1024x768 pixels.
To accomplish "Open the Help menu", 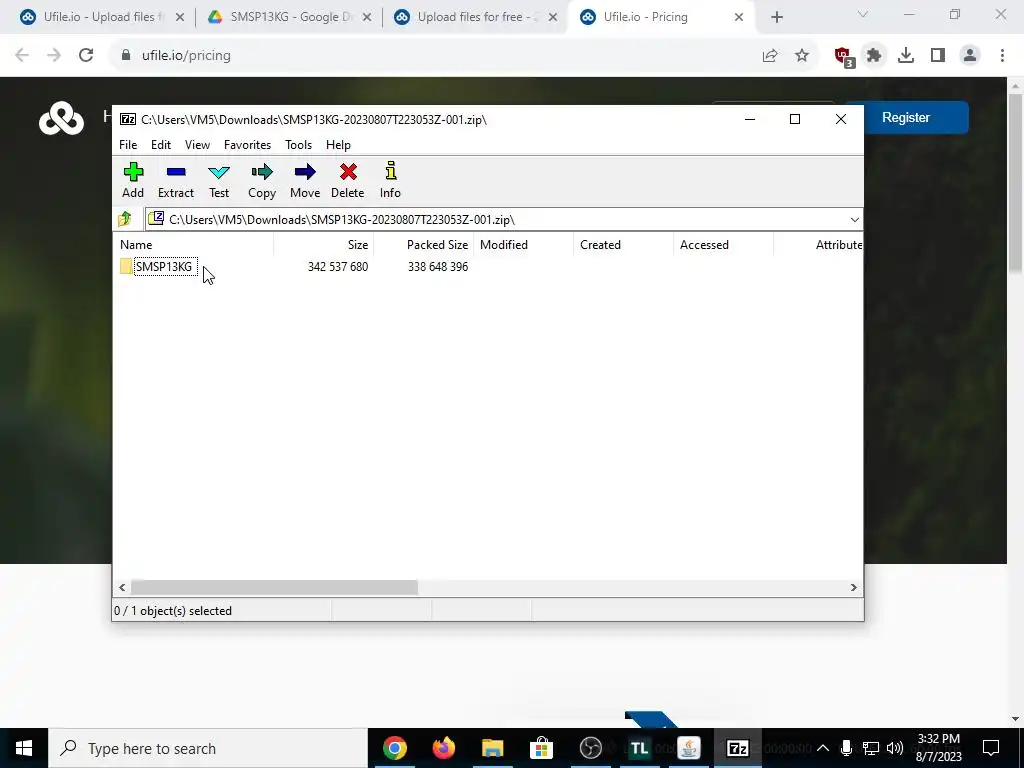I will (x=338, y=145).
